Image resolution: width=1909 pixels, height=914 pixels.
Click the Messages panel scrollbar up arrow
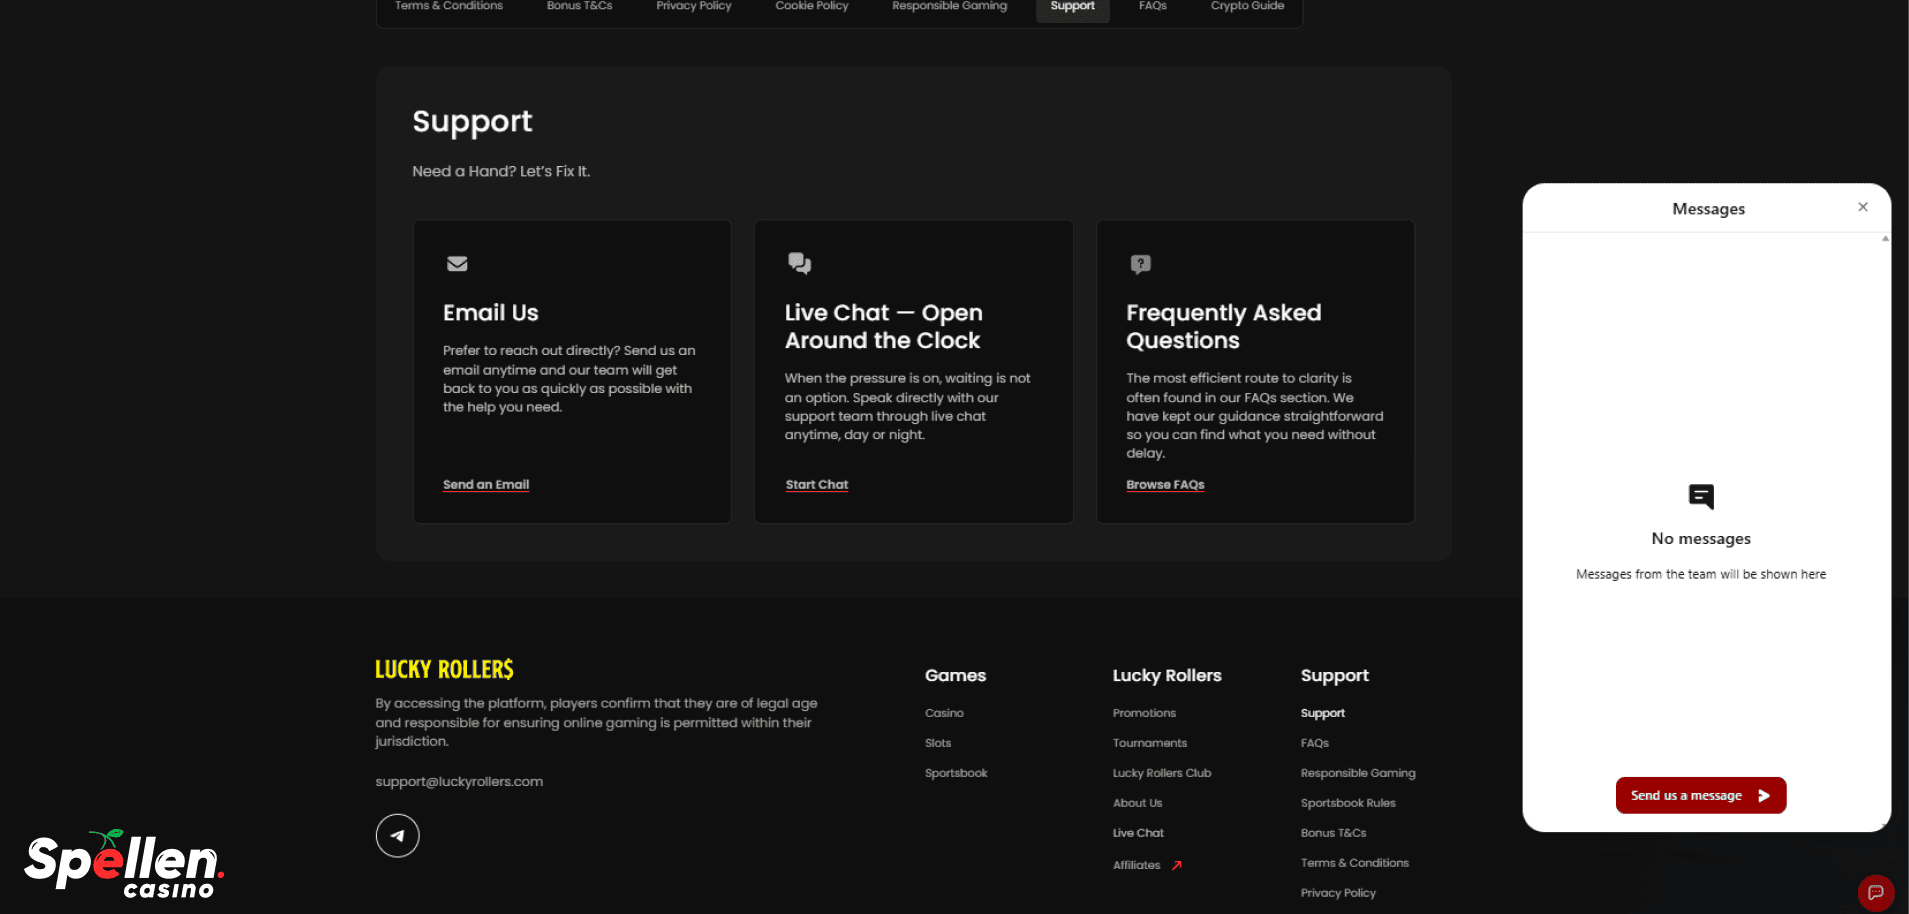(x=1885, y=239)
